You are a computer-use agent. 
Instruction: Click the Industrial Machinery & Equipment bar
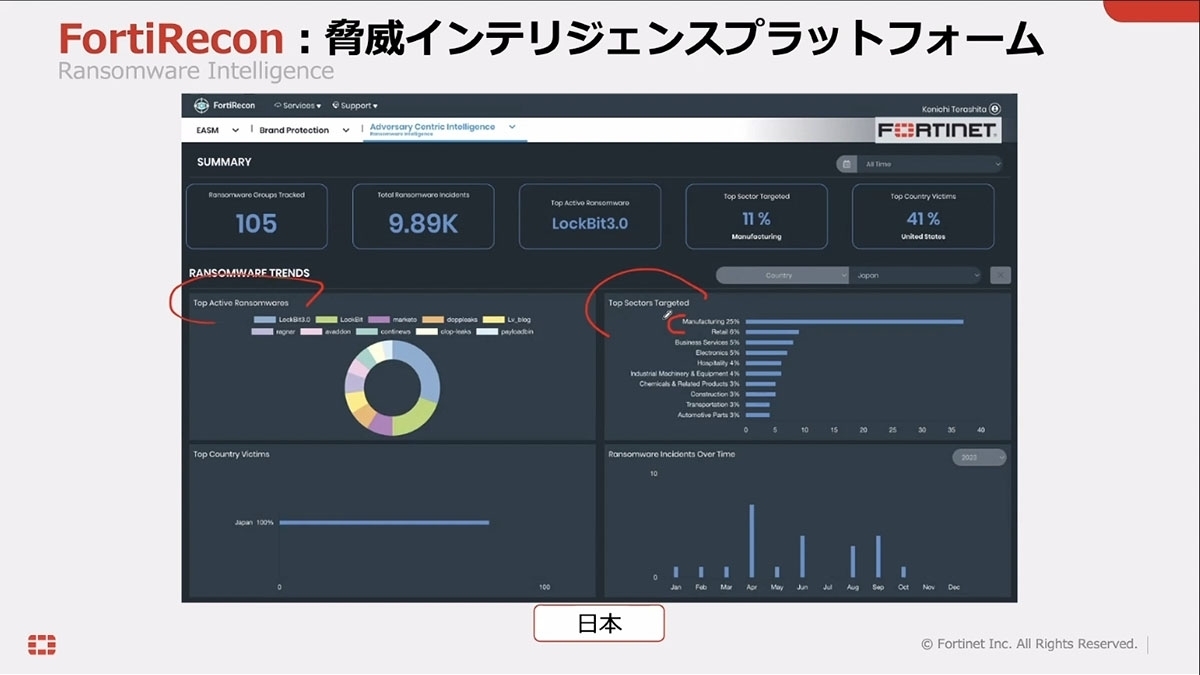763,373
